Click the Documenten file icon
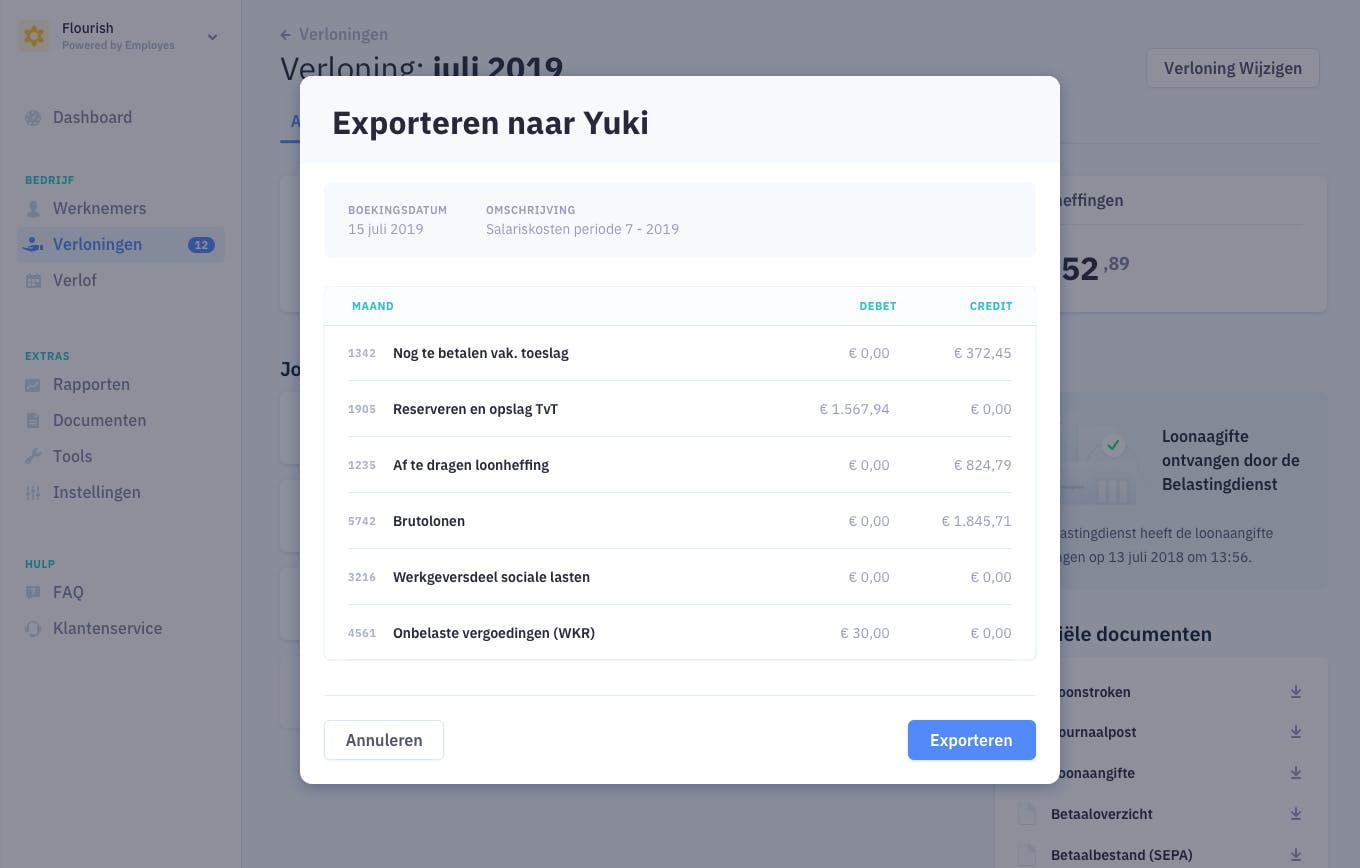The width and height of the screenshot is (1360, 868). [x=33, y=421]
